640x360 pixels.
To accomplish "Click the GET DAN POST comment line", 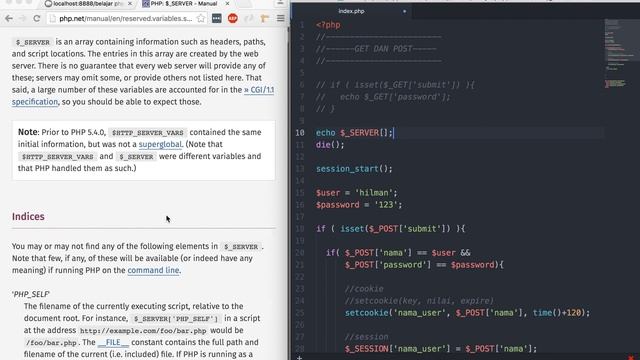I will (376, 49).
